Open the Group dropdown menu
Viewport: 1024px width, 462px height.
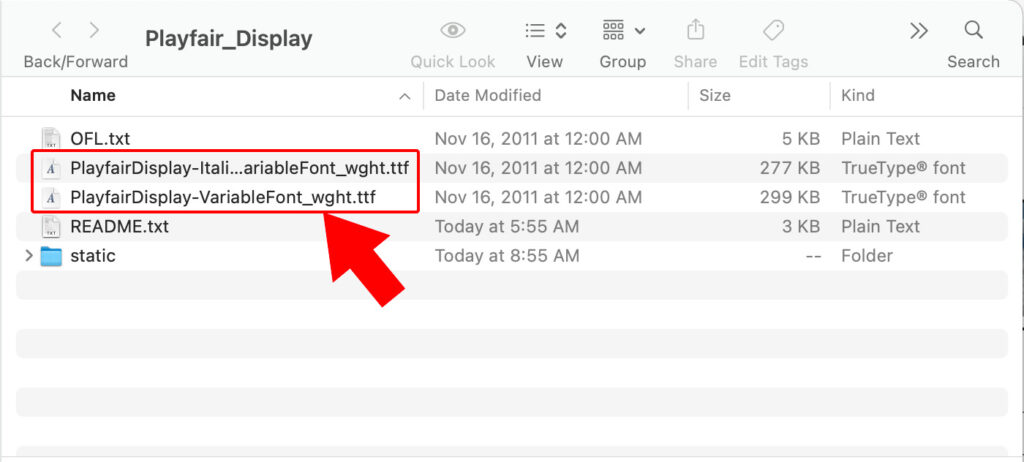(623, 31)
